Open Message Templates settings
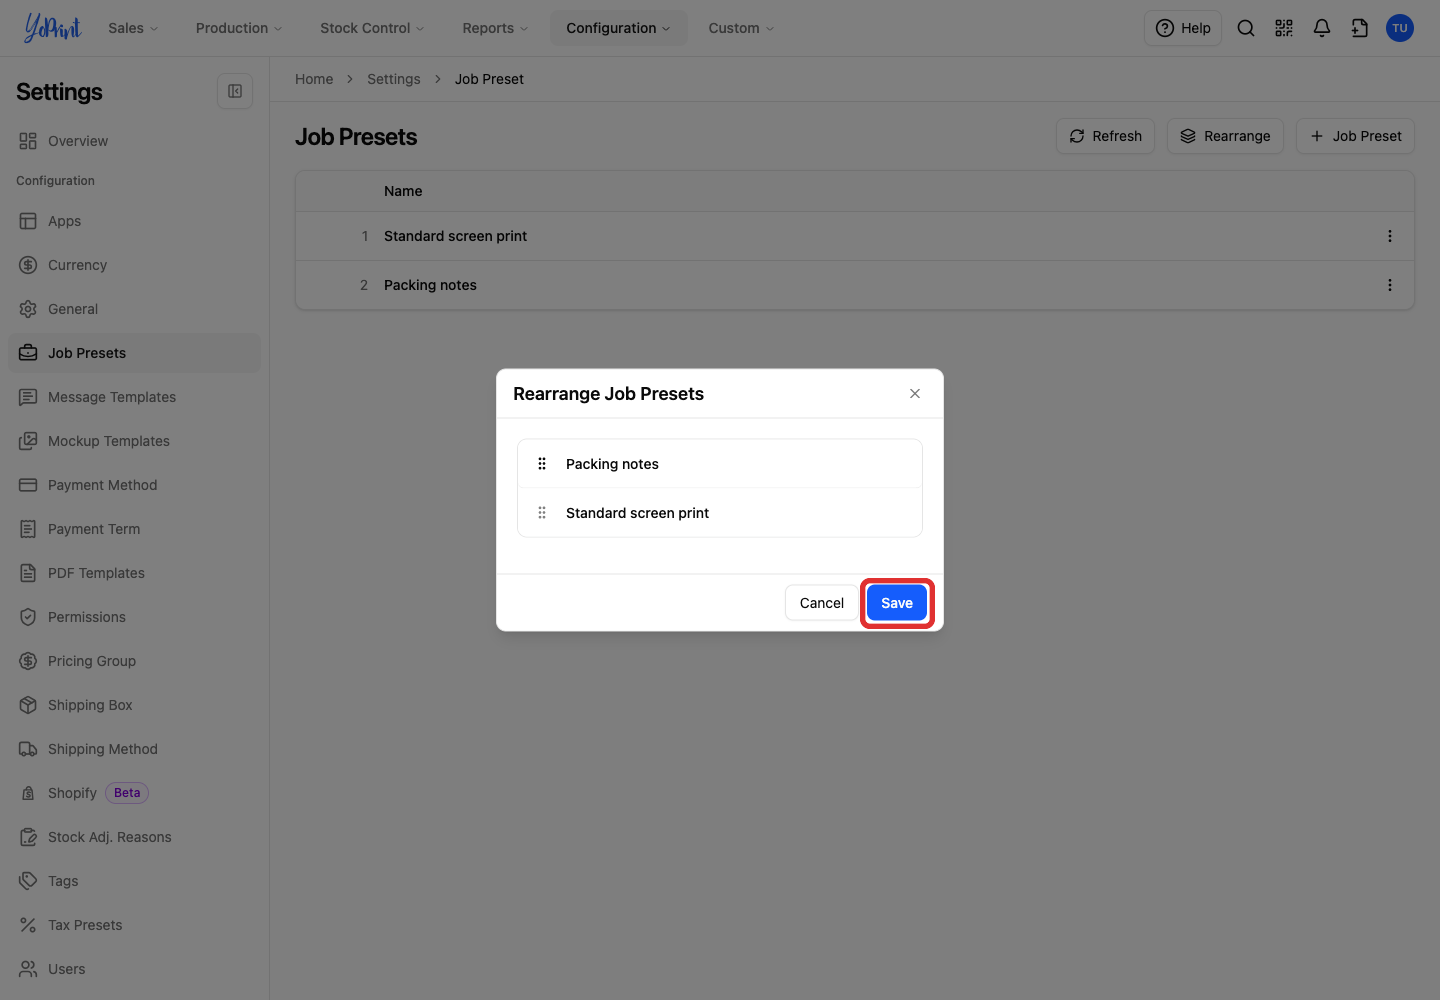The image size is (1440, 1000). tap(134, 397)
